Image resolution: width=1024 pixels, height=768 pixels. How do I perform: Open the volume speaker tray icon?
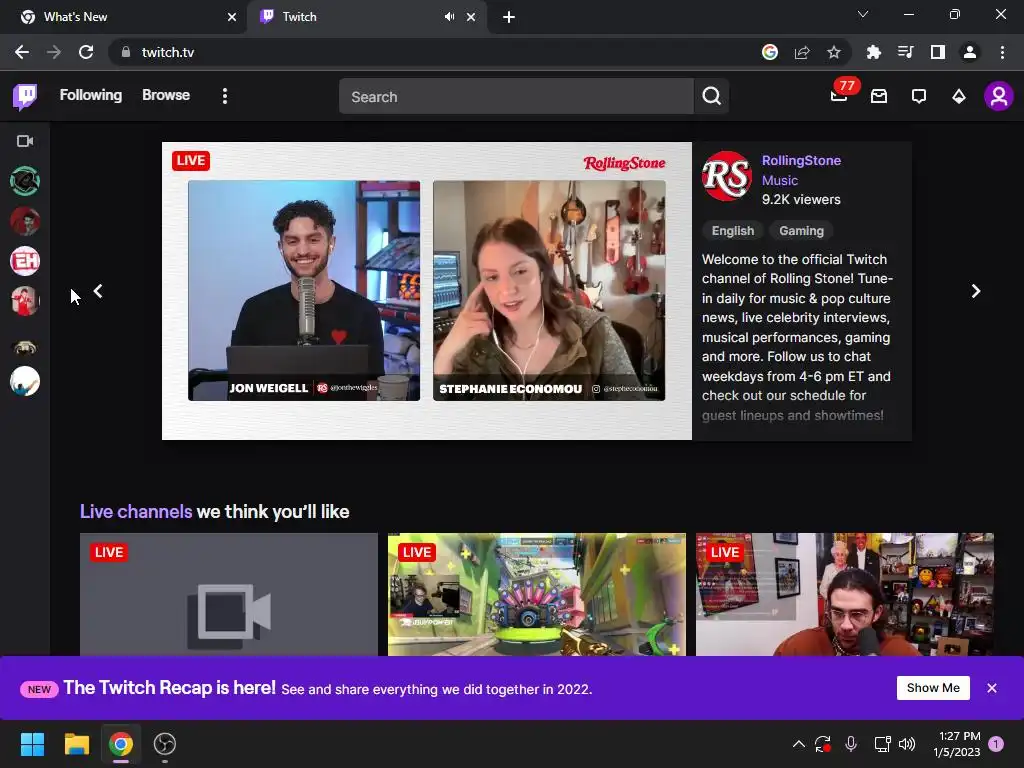907,744
